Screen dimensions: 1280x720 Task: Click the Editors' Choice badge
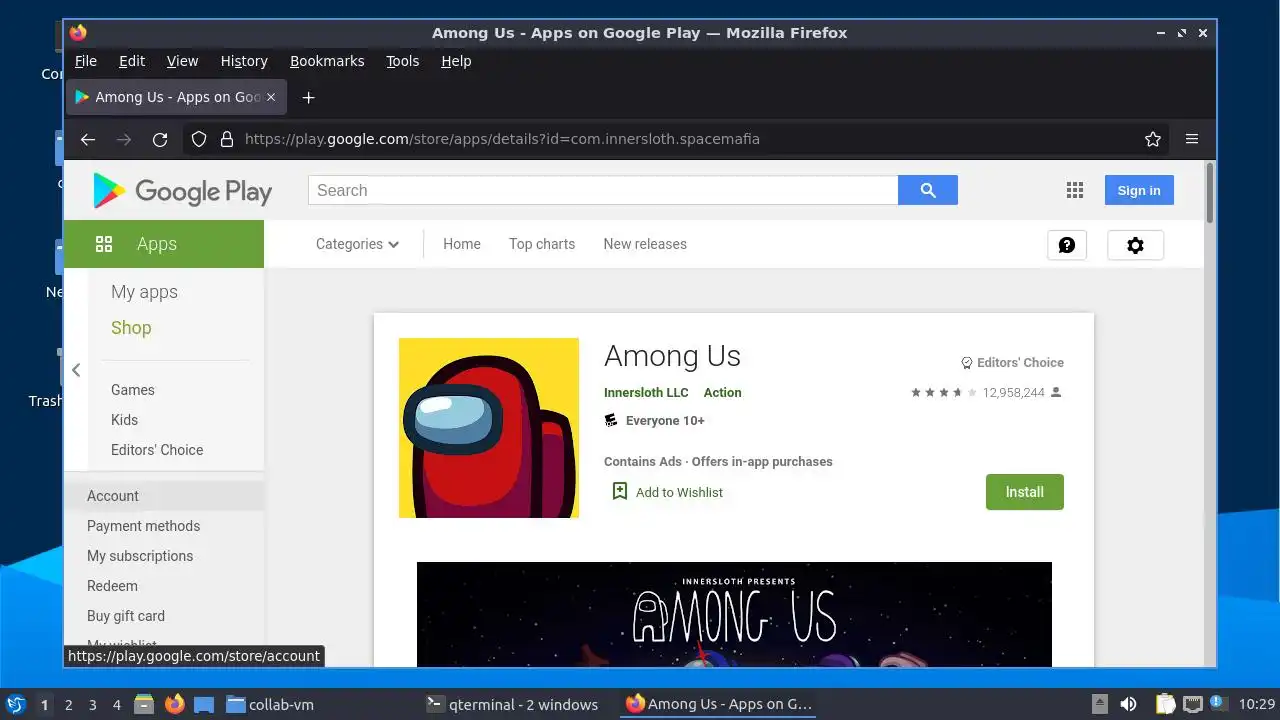point(1012,363)
